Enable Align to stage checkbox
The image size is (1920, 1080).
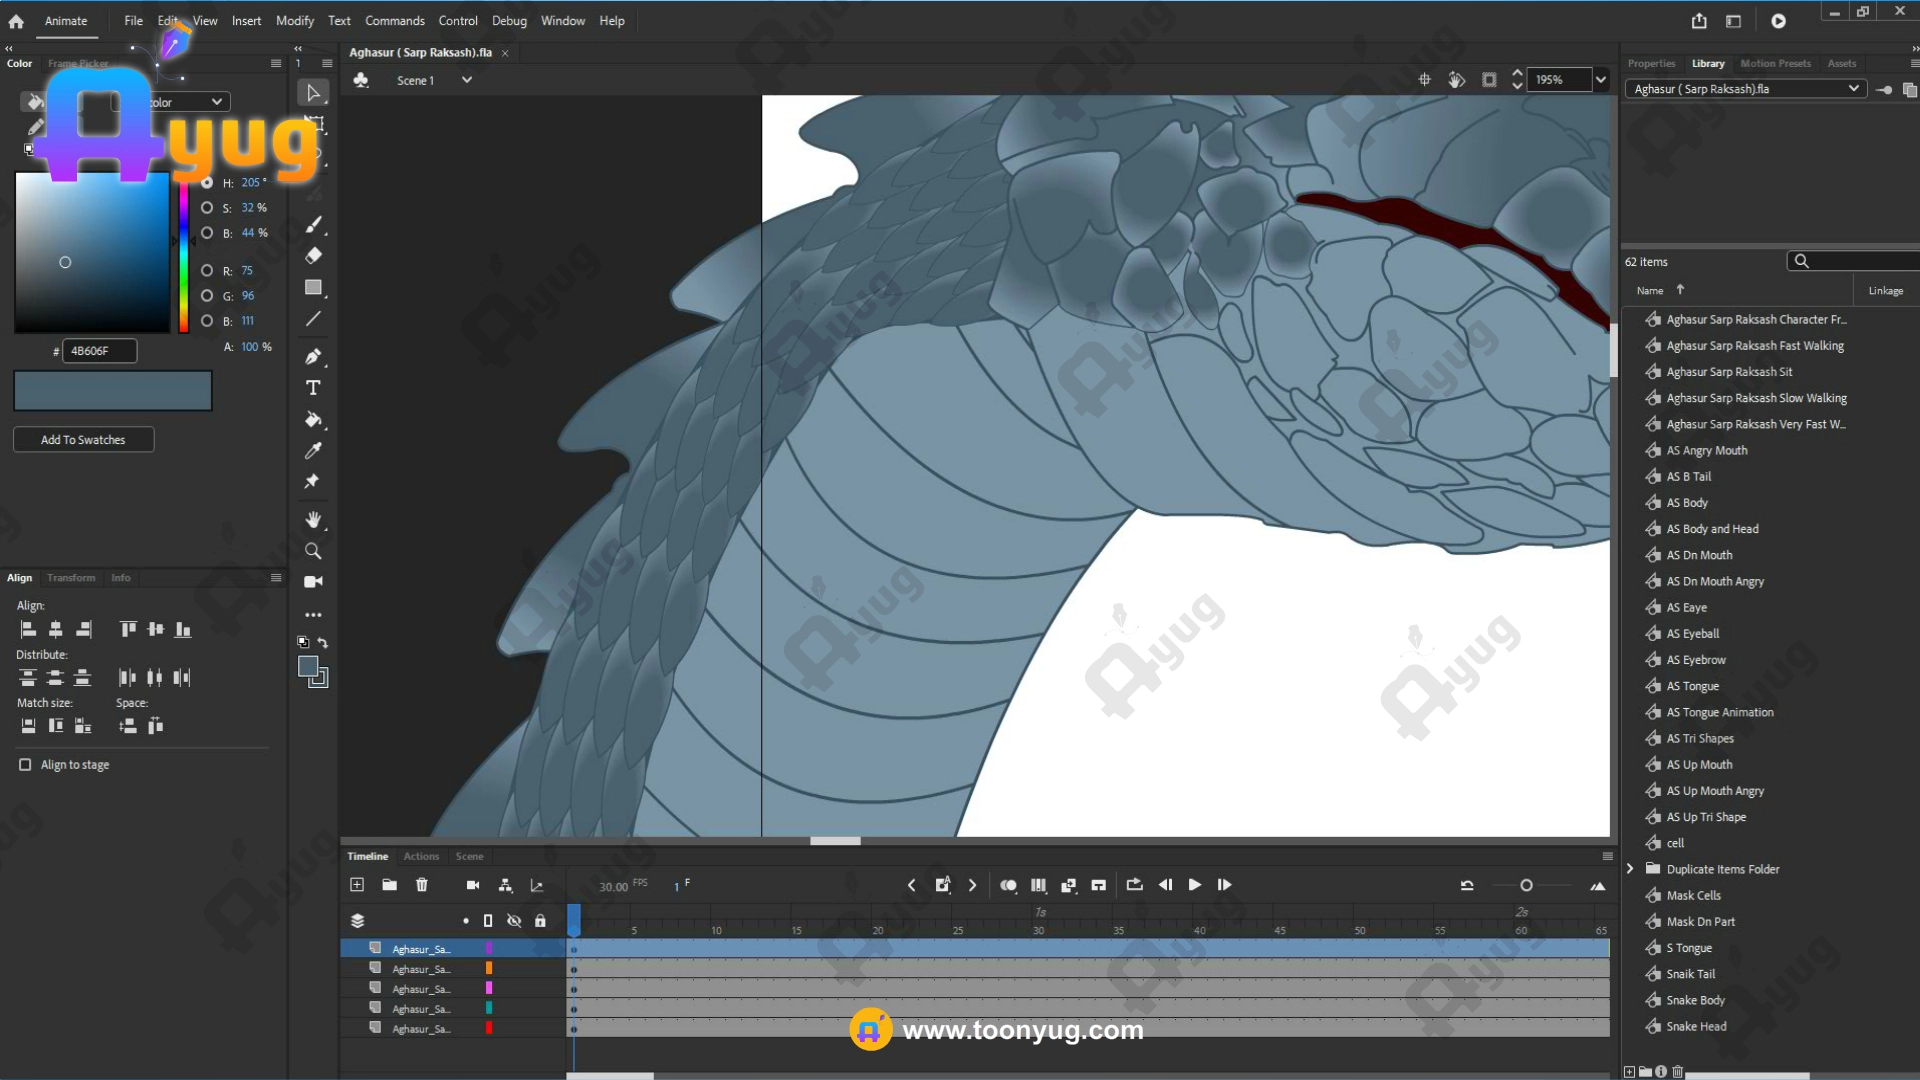pos(25,765)
